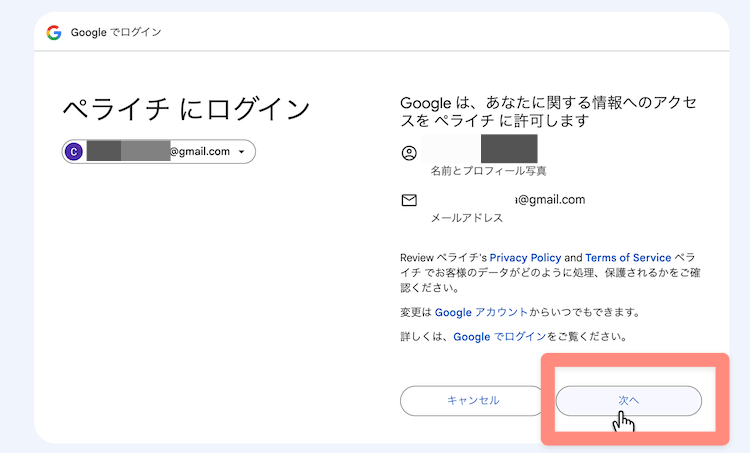Click the Google logo icon
This screenshot has height=453, width=750.
pyautogui.click(x=54, y=33)
